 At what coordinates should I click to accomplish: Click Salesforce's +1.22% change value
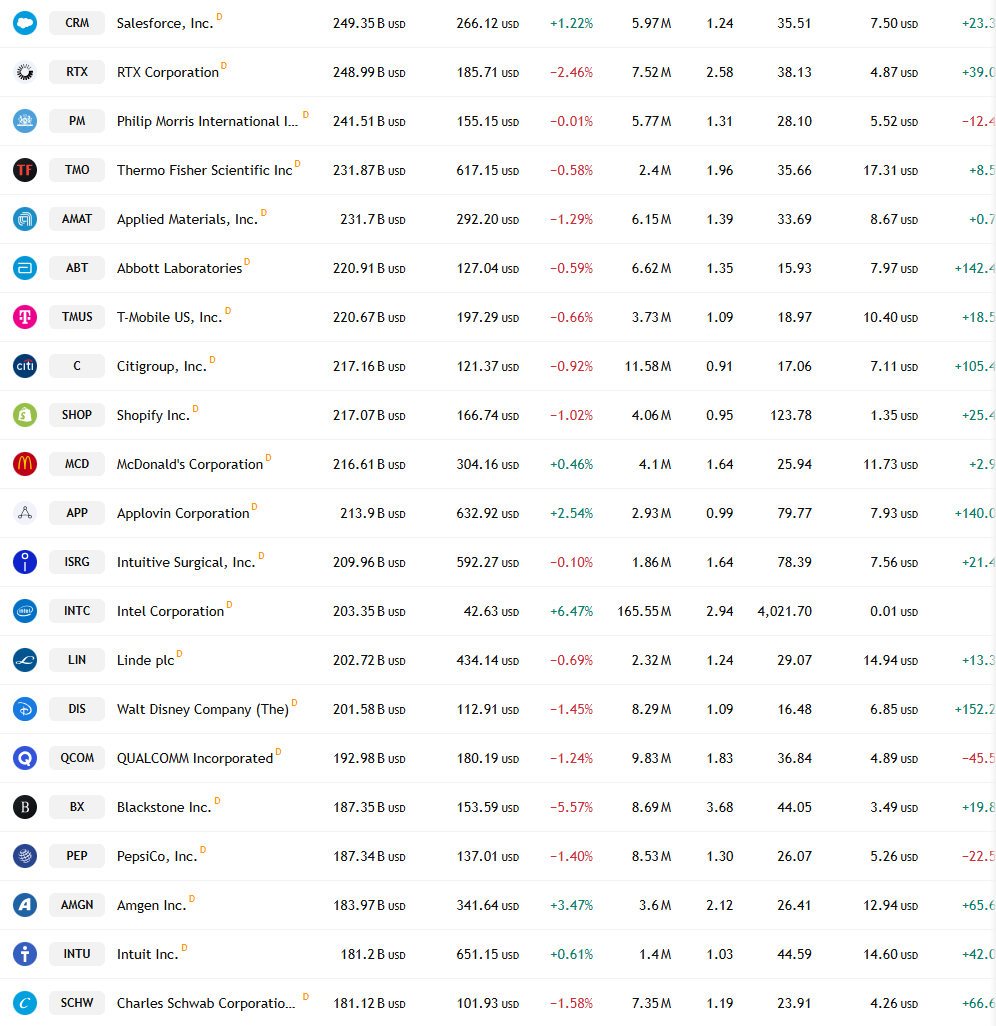571,24
